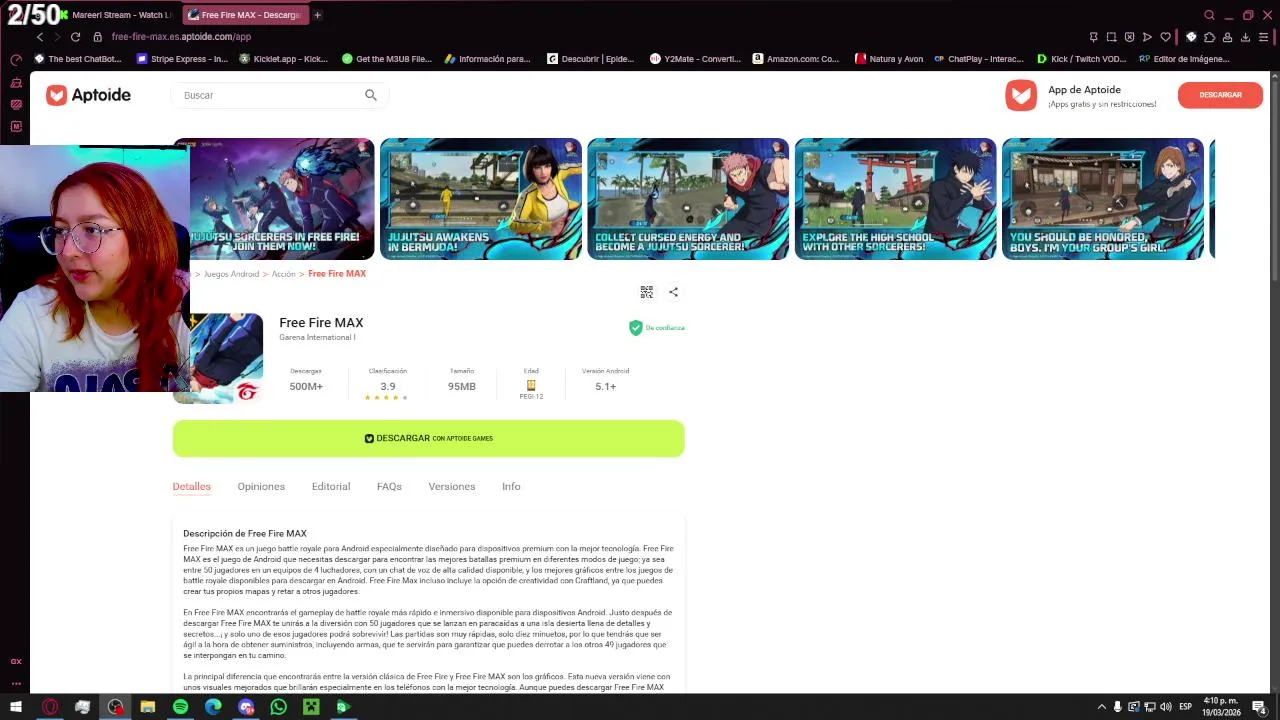Click the address bar URL
The image size is (1280, 720).
pos(181,37)
